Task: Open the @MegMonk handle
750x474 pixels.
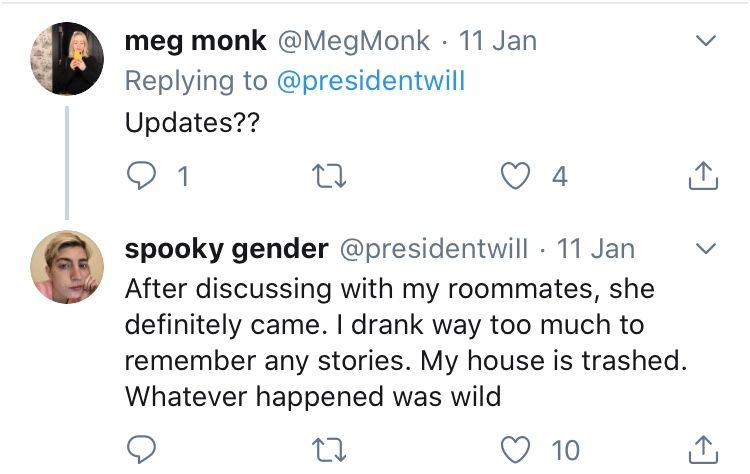Action: point(354,42)
